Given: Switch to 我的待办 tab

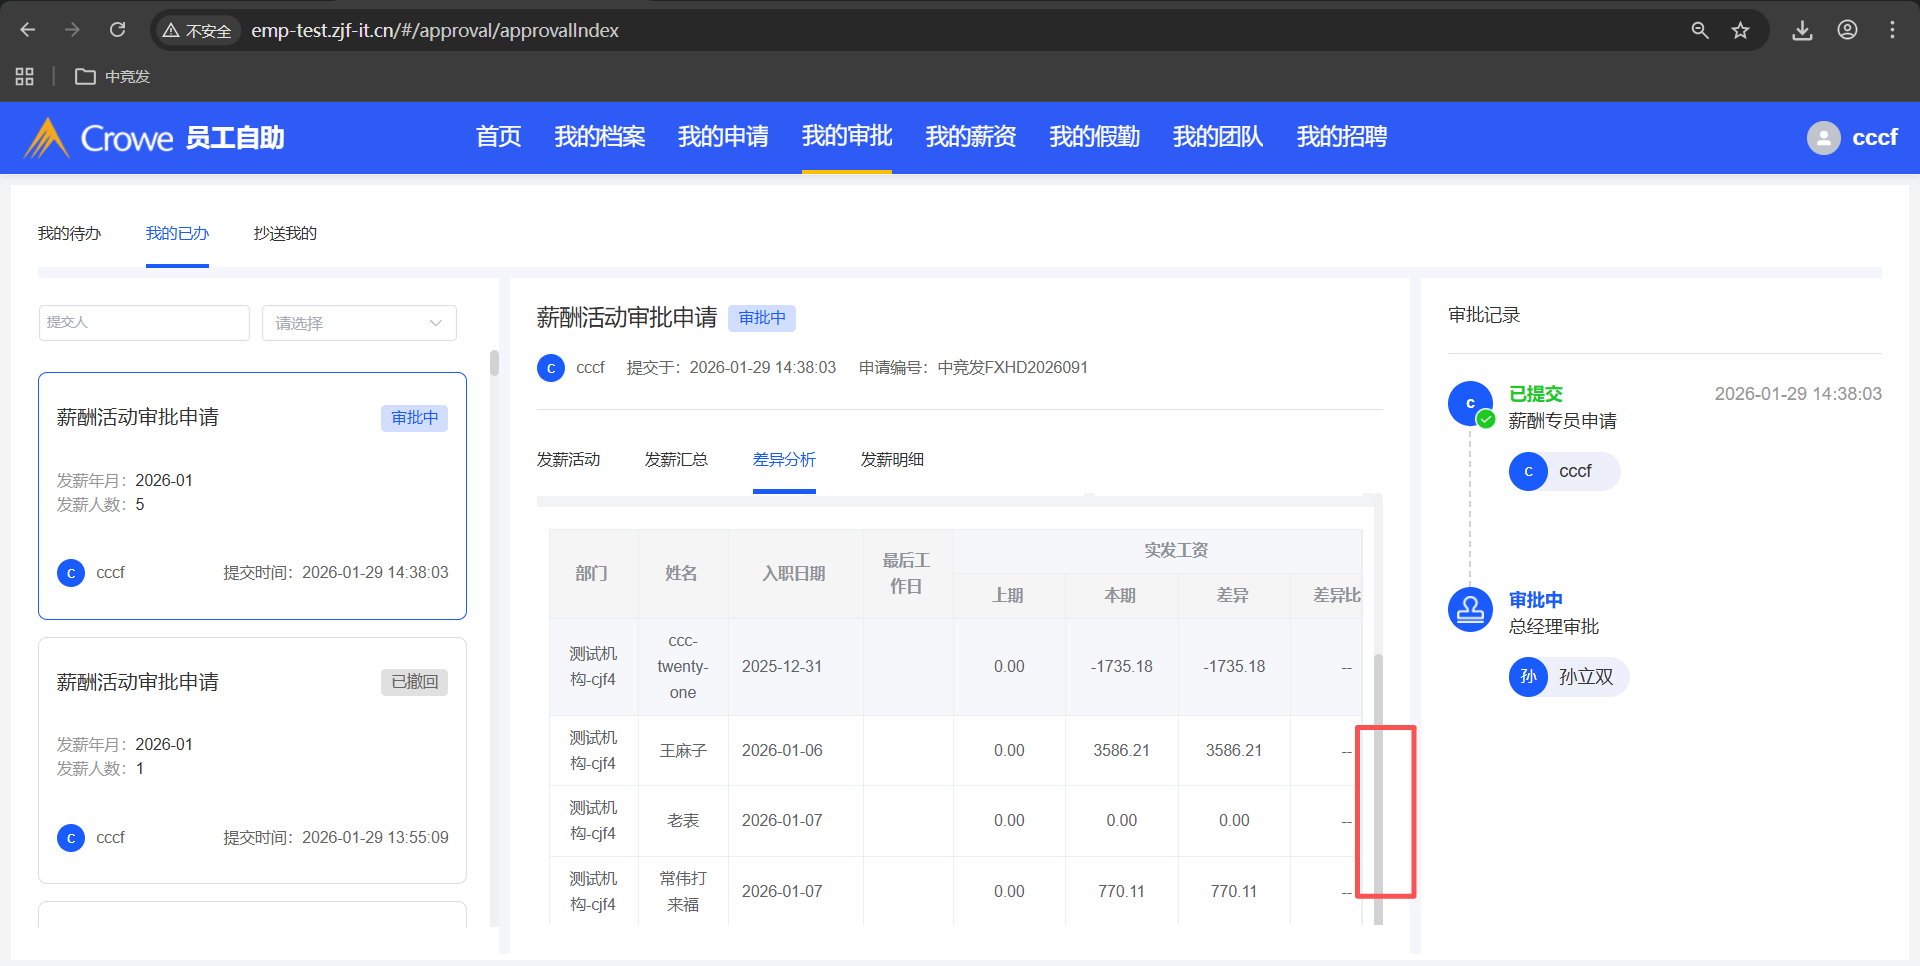Looking at the screenshot, I should point(69,233).
